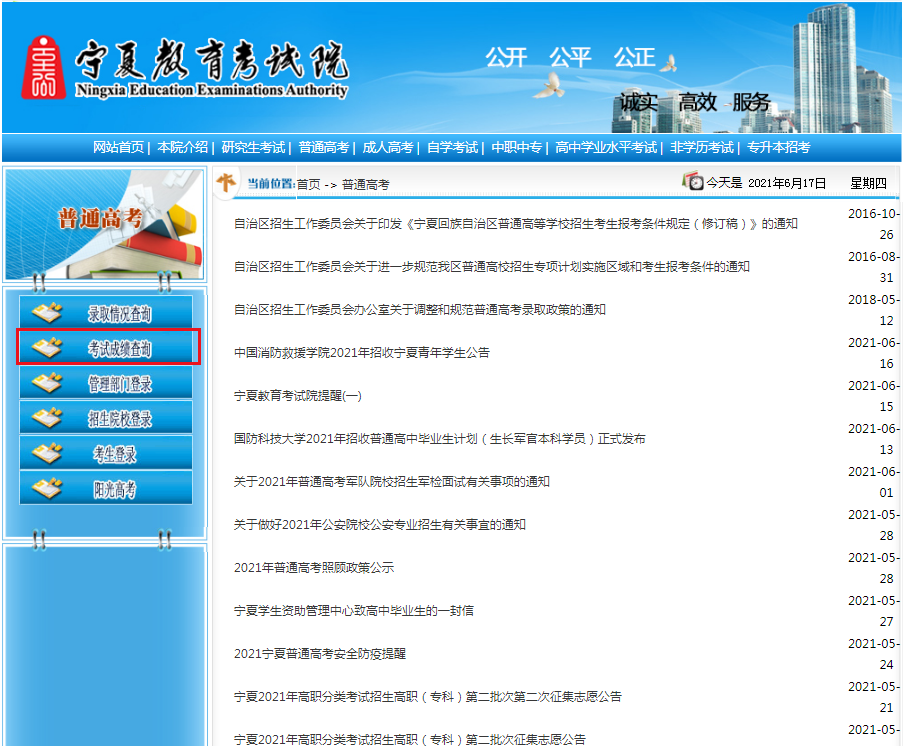Go to 非学历考试 section
Viewport: 906px width, 746px height.
(x=702, y=147)
